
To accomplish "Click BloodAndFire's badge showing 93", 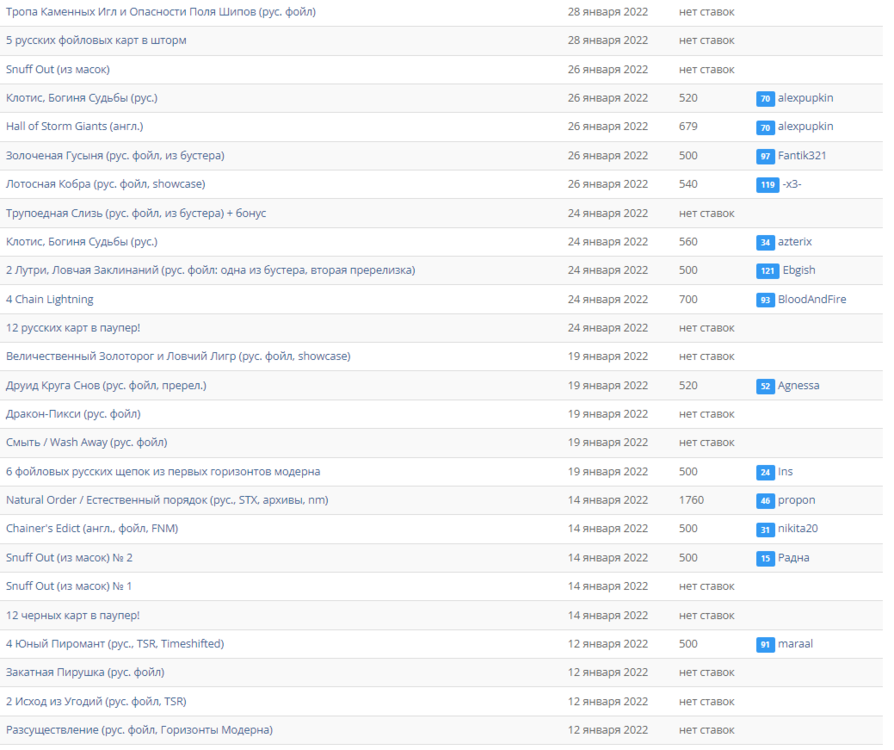I will [x=765, y=299].
